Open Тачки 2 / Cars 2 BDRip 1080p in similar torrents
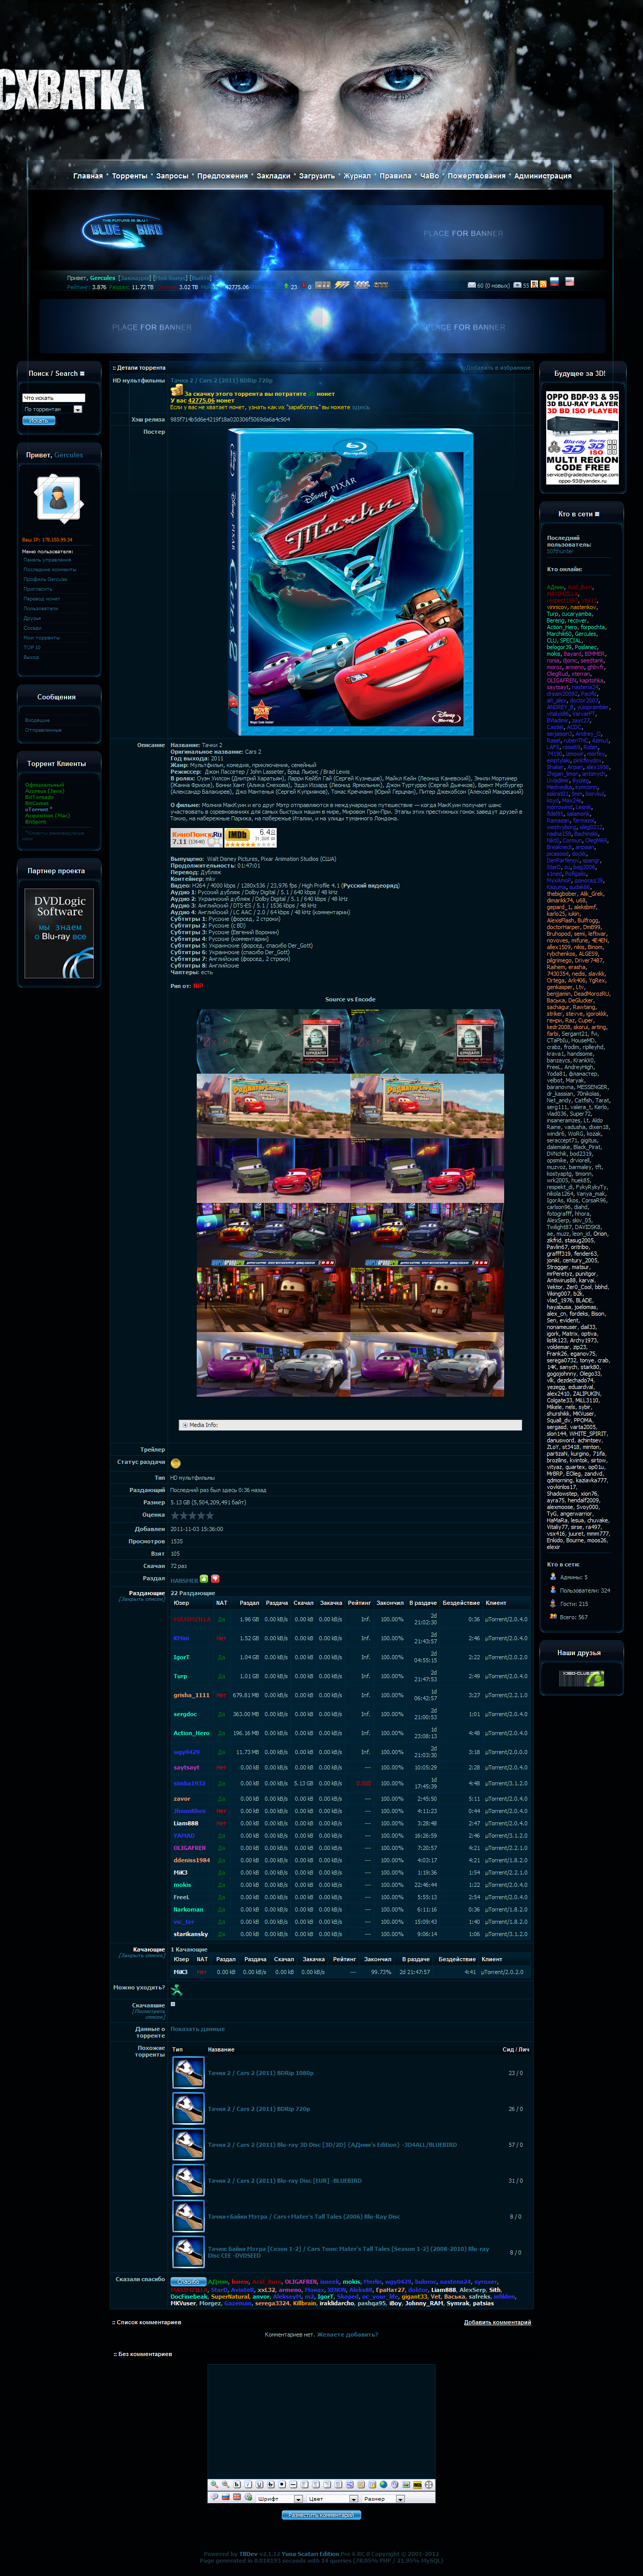The width and height of the screenshot is (643, 2576). [x=260, y=2072]
